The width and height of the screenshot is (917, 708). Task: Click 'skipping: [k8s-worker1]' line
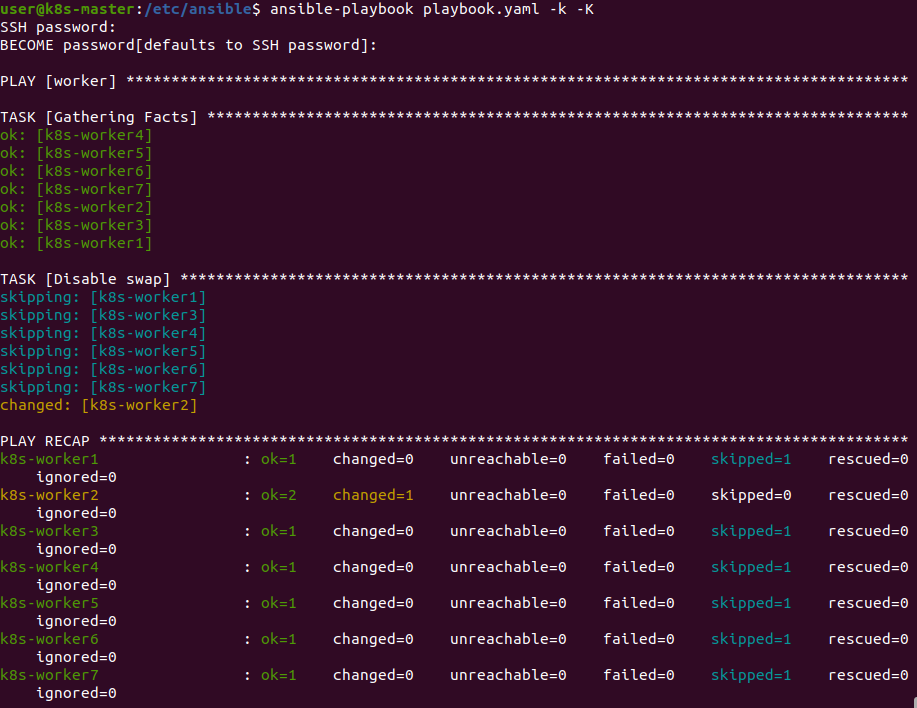click(x=103, y=297)
